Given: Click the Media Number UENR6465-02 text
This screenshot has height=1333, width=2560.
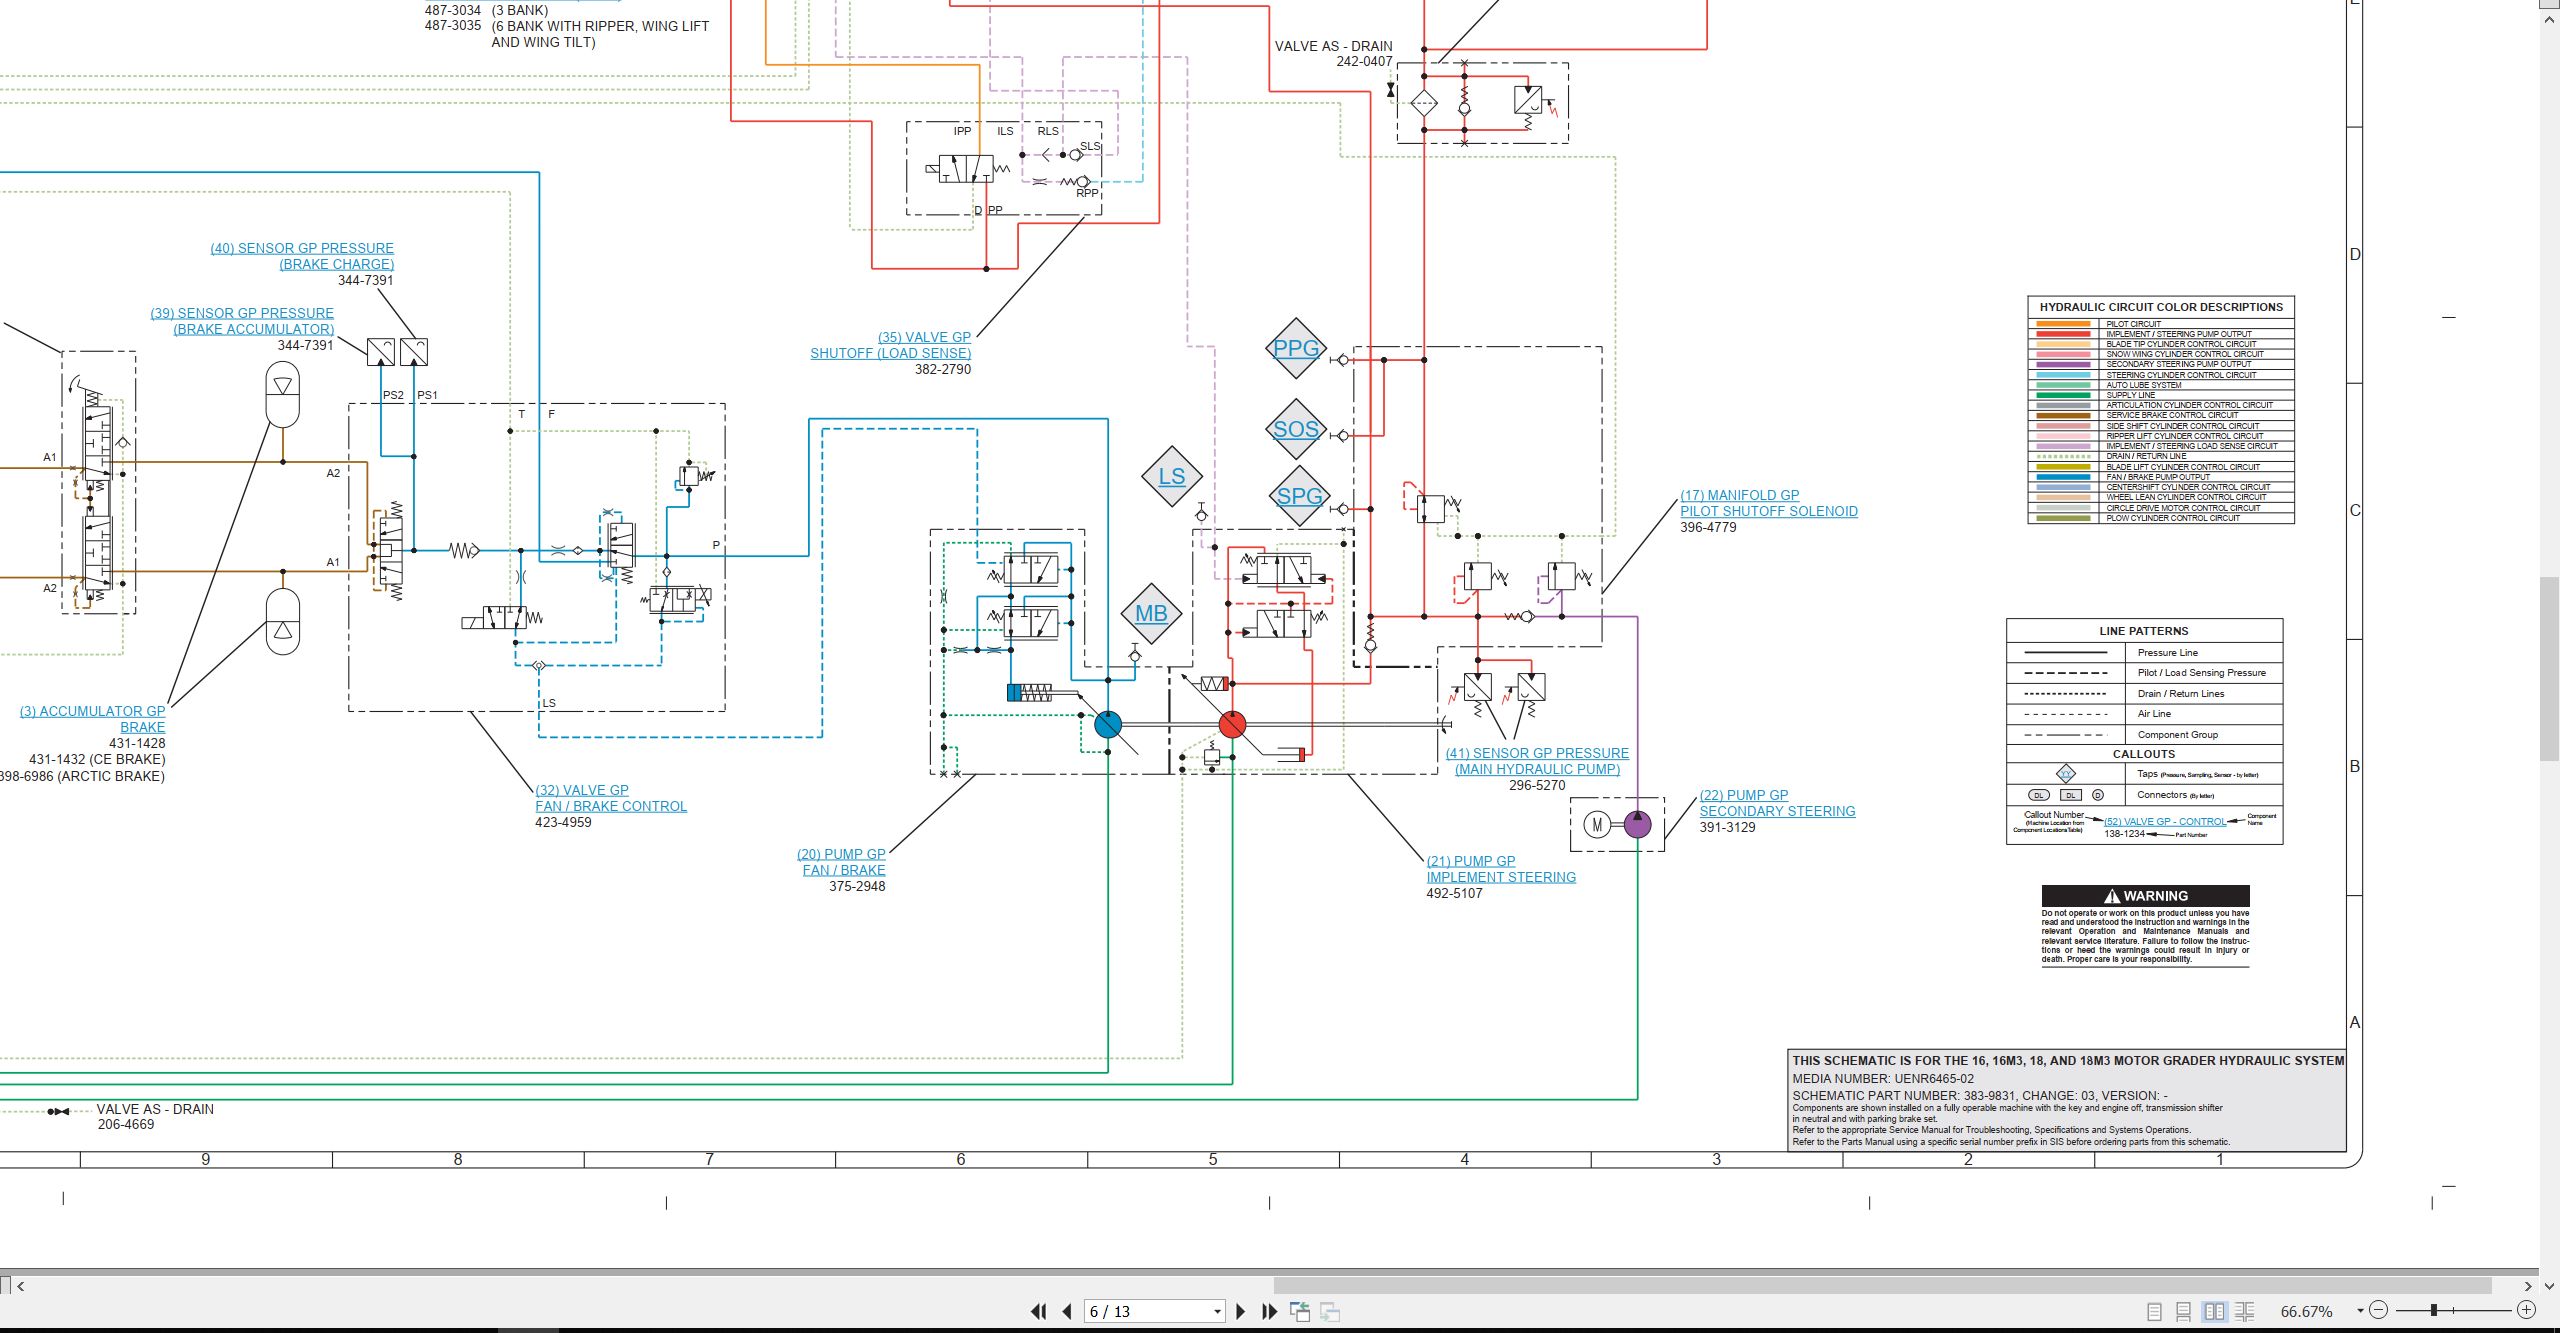Looking at the screenshot, I should coord(1883,1078).
